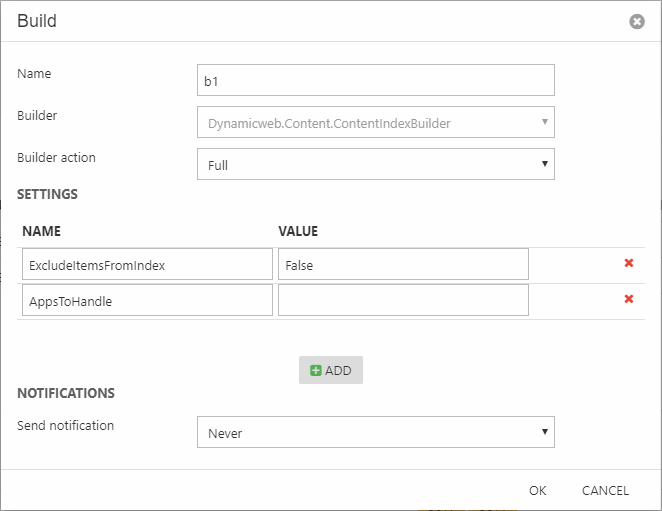Click the VALUE column header
Screen dimensions: 662x511
[x=298, y=231]
